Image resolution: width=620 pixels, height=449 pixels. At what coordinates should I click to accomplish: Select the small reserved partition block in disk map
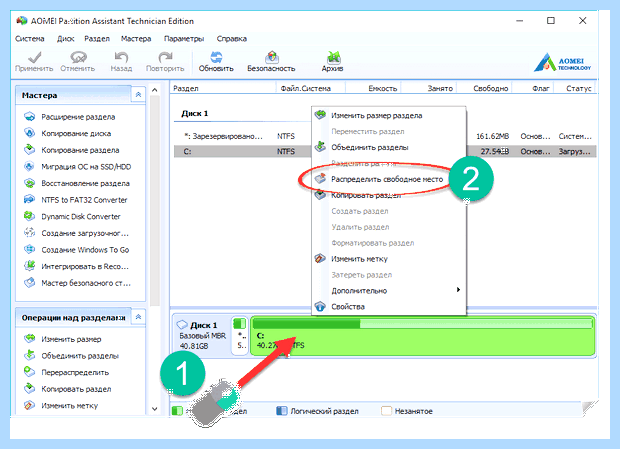tap(240, 336)
